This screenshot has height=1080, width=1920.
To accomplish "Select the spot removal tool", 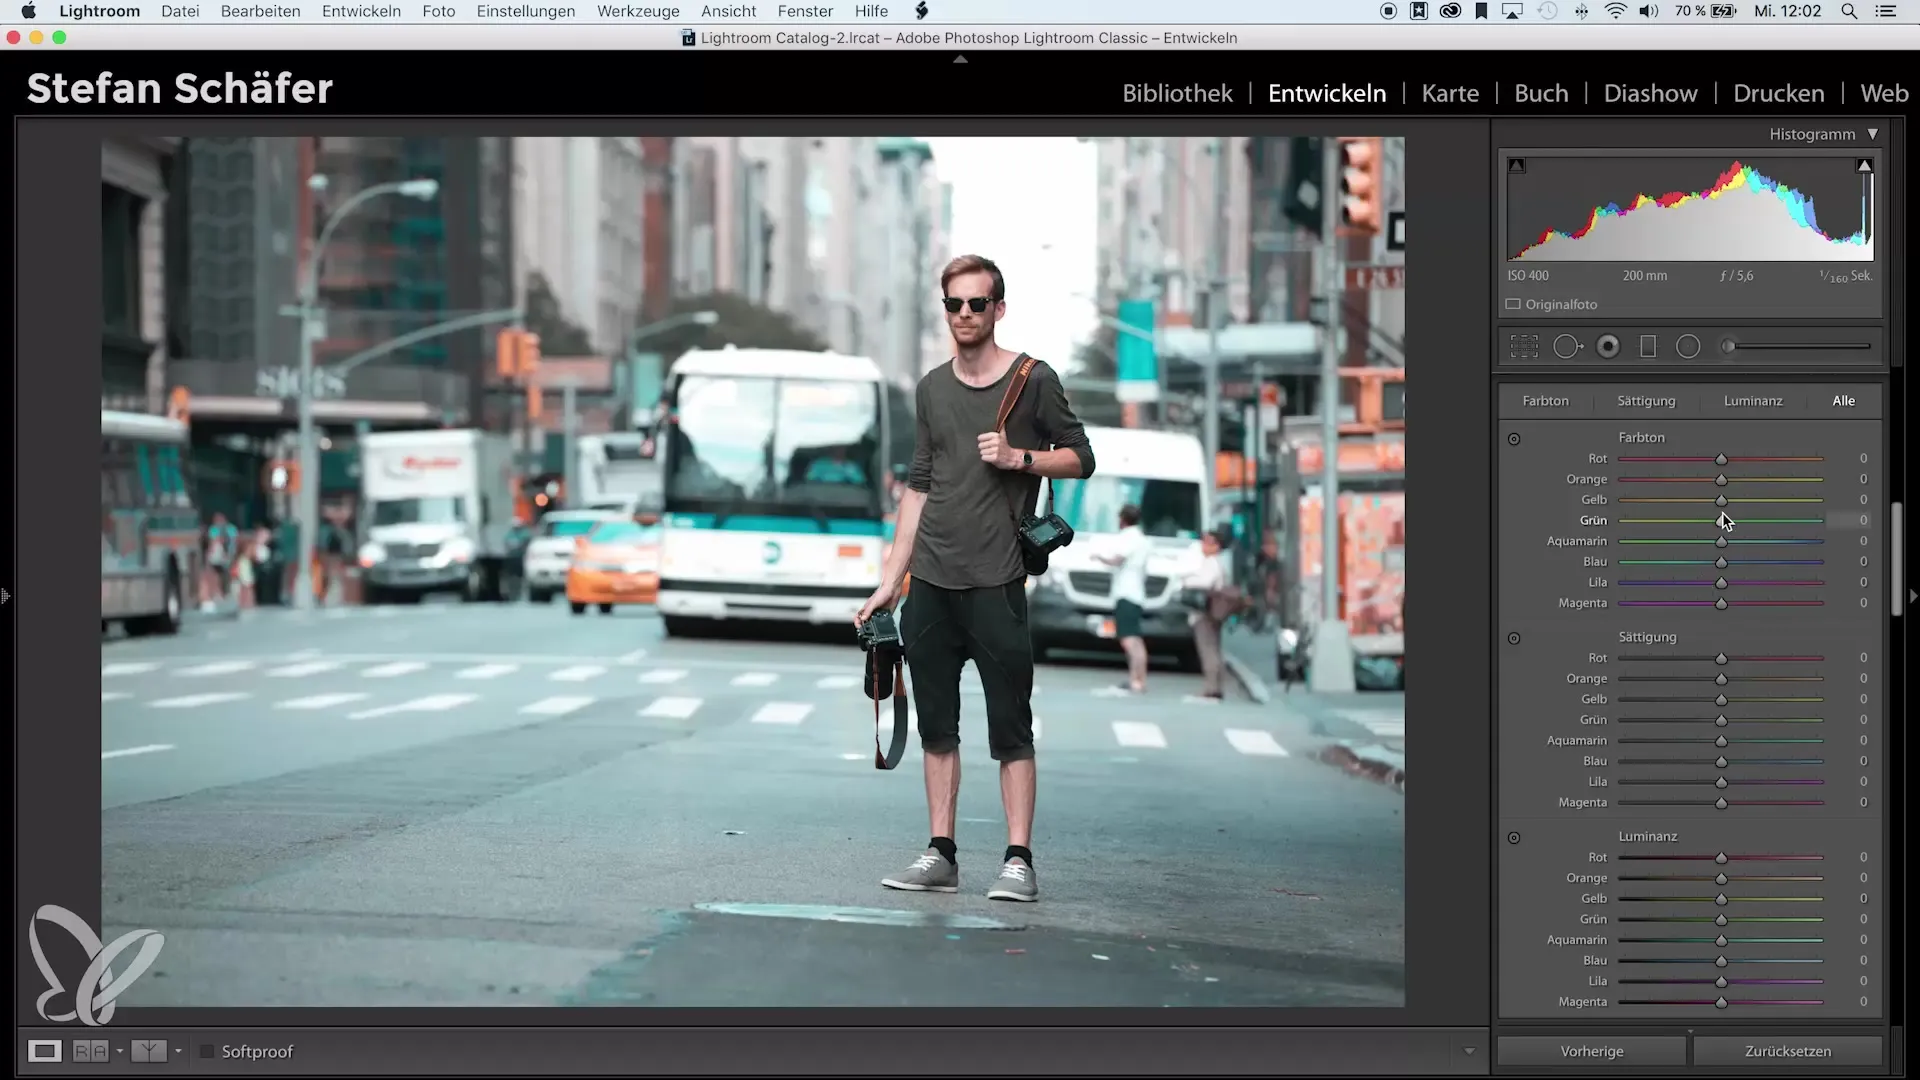I will click(1568, 347).
